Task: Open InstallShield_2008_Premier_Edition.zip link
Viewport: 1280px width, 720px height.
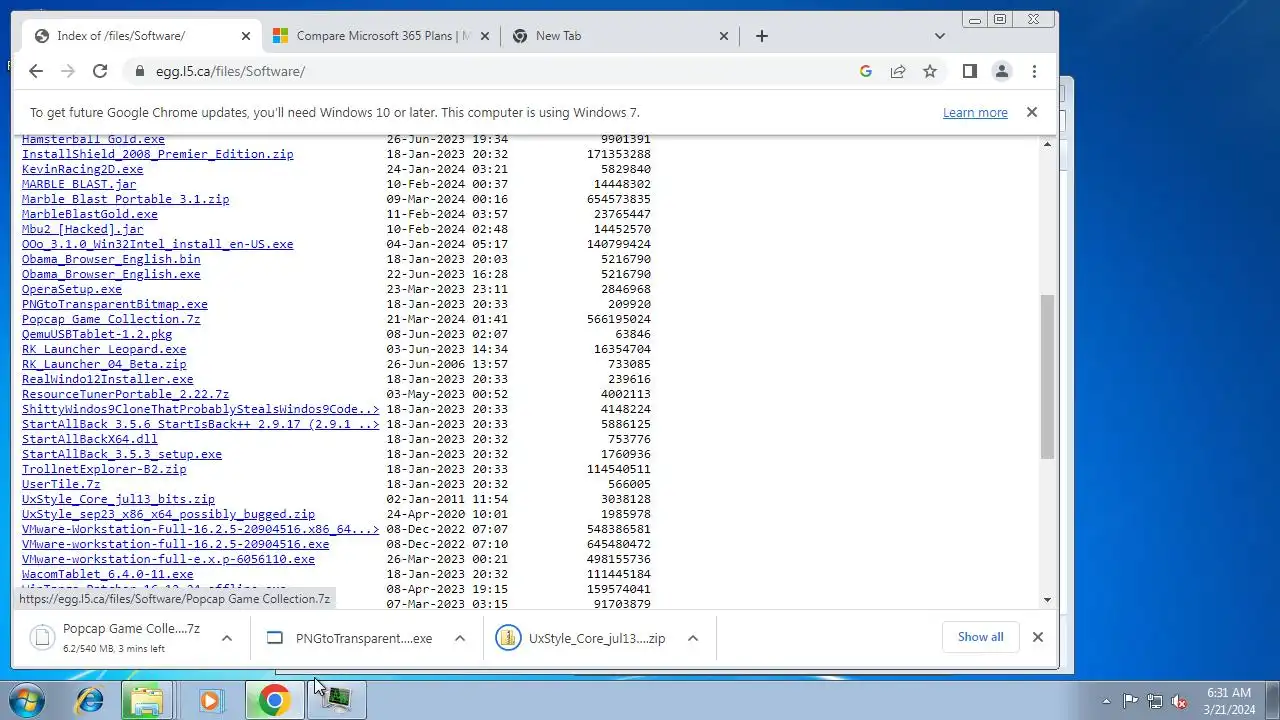Action: tap(158, 154)
